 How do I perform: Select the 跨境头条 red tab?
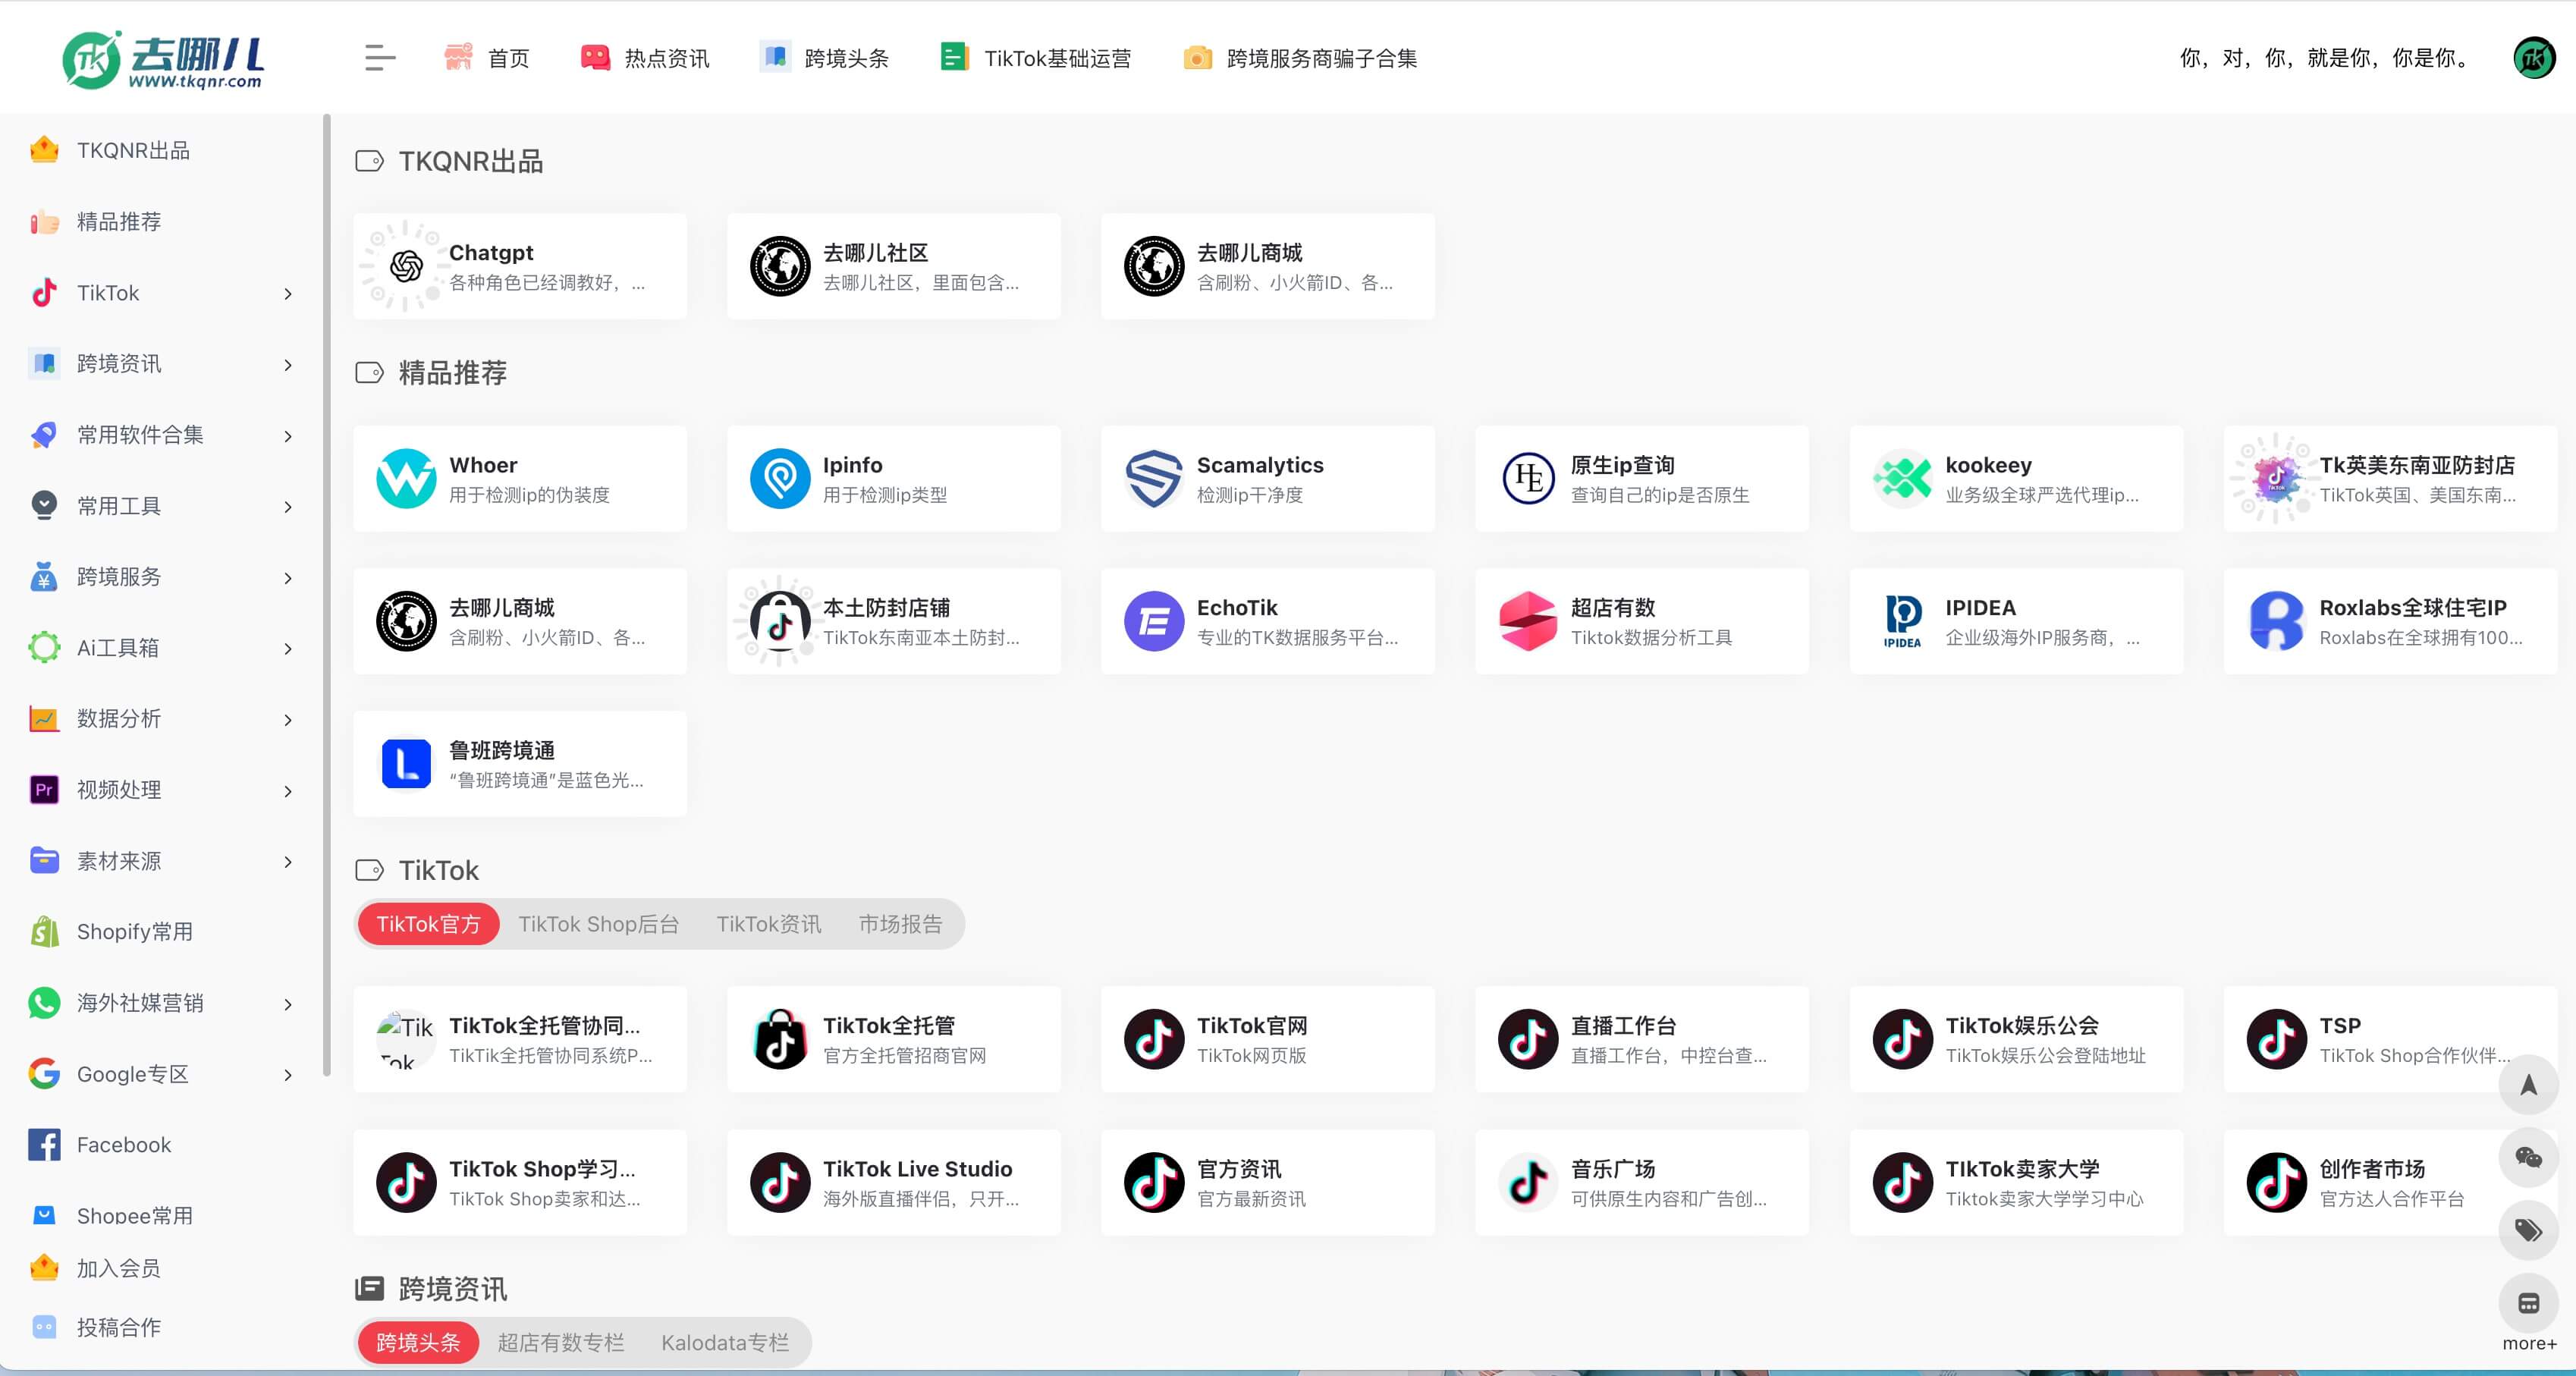(x=418, y=1342)
